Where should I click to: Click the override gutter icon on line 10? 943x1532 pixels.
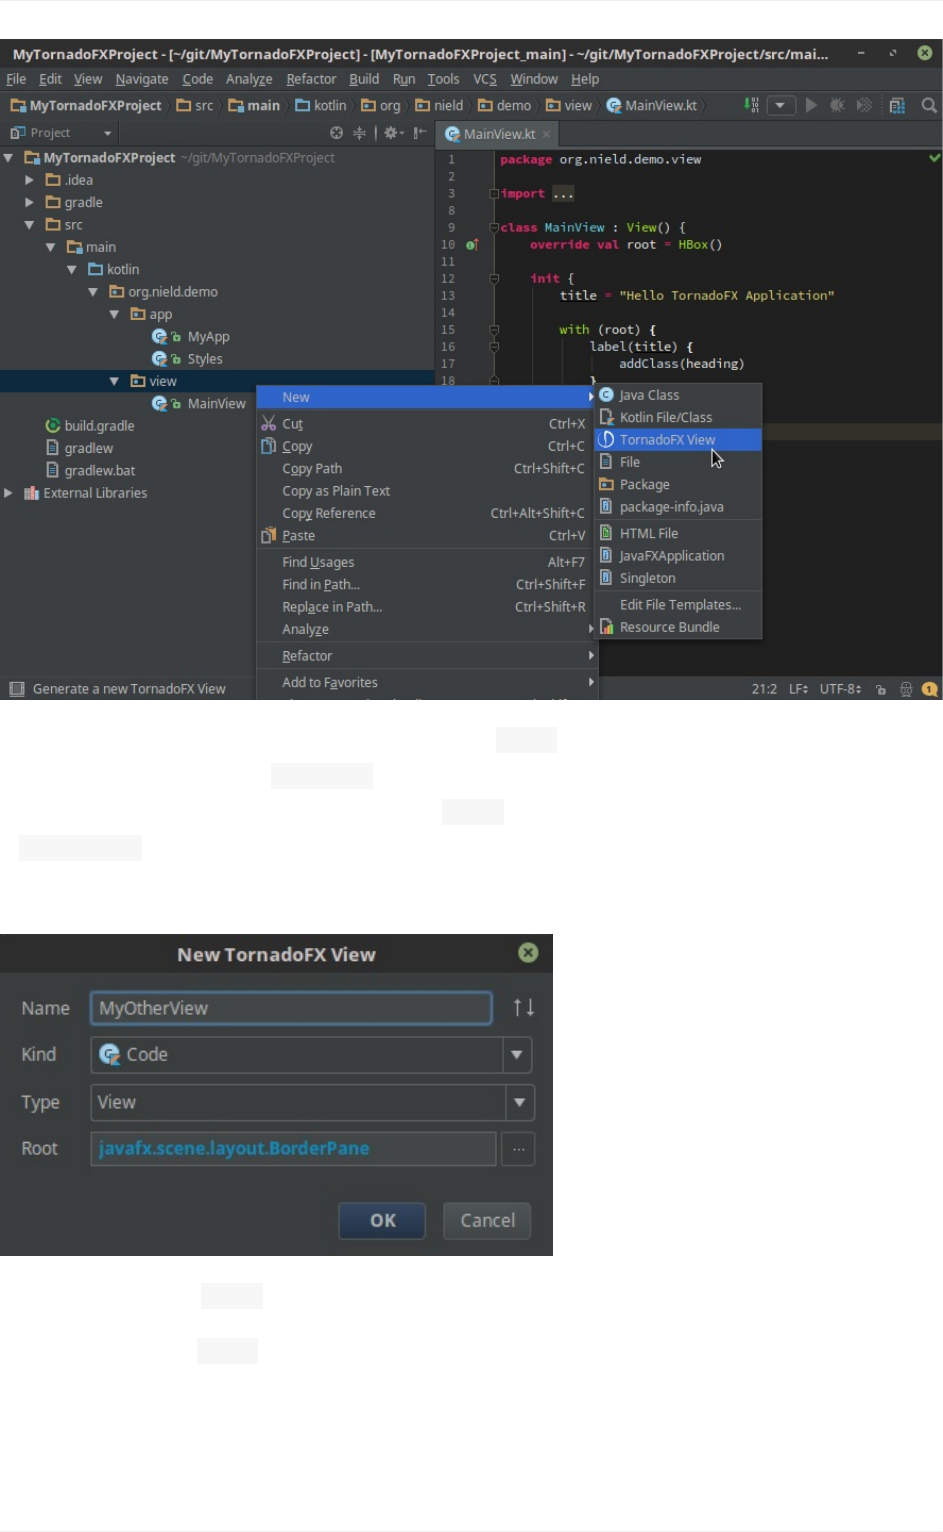[472, 245]
